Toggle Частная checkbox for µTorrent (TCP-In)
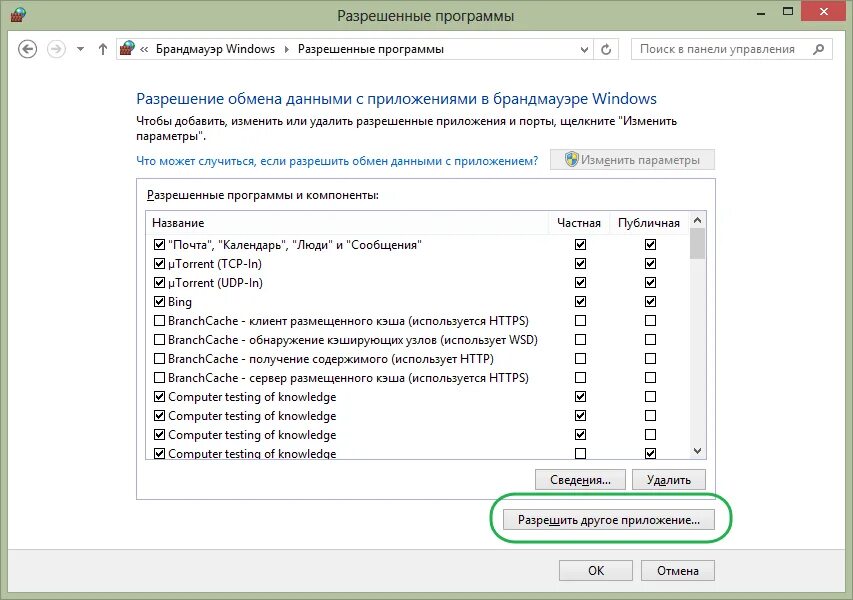Screen dimensions: 853x600 point(580,263)
